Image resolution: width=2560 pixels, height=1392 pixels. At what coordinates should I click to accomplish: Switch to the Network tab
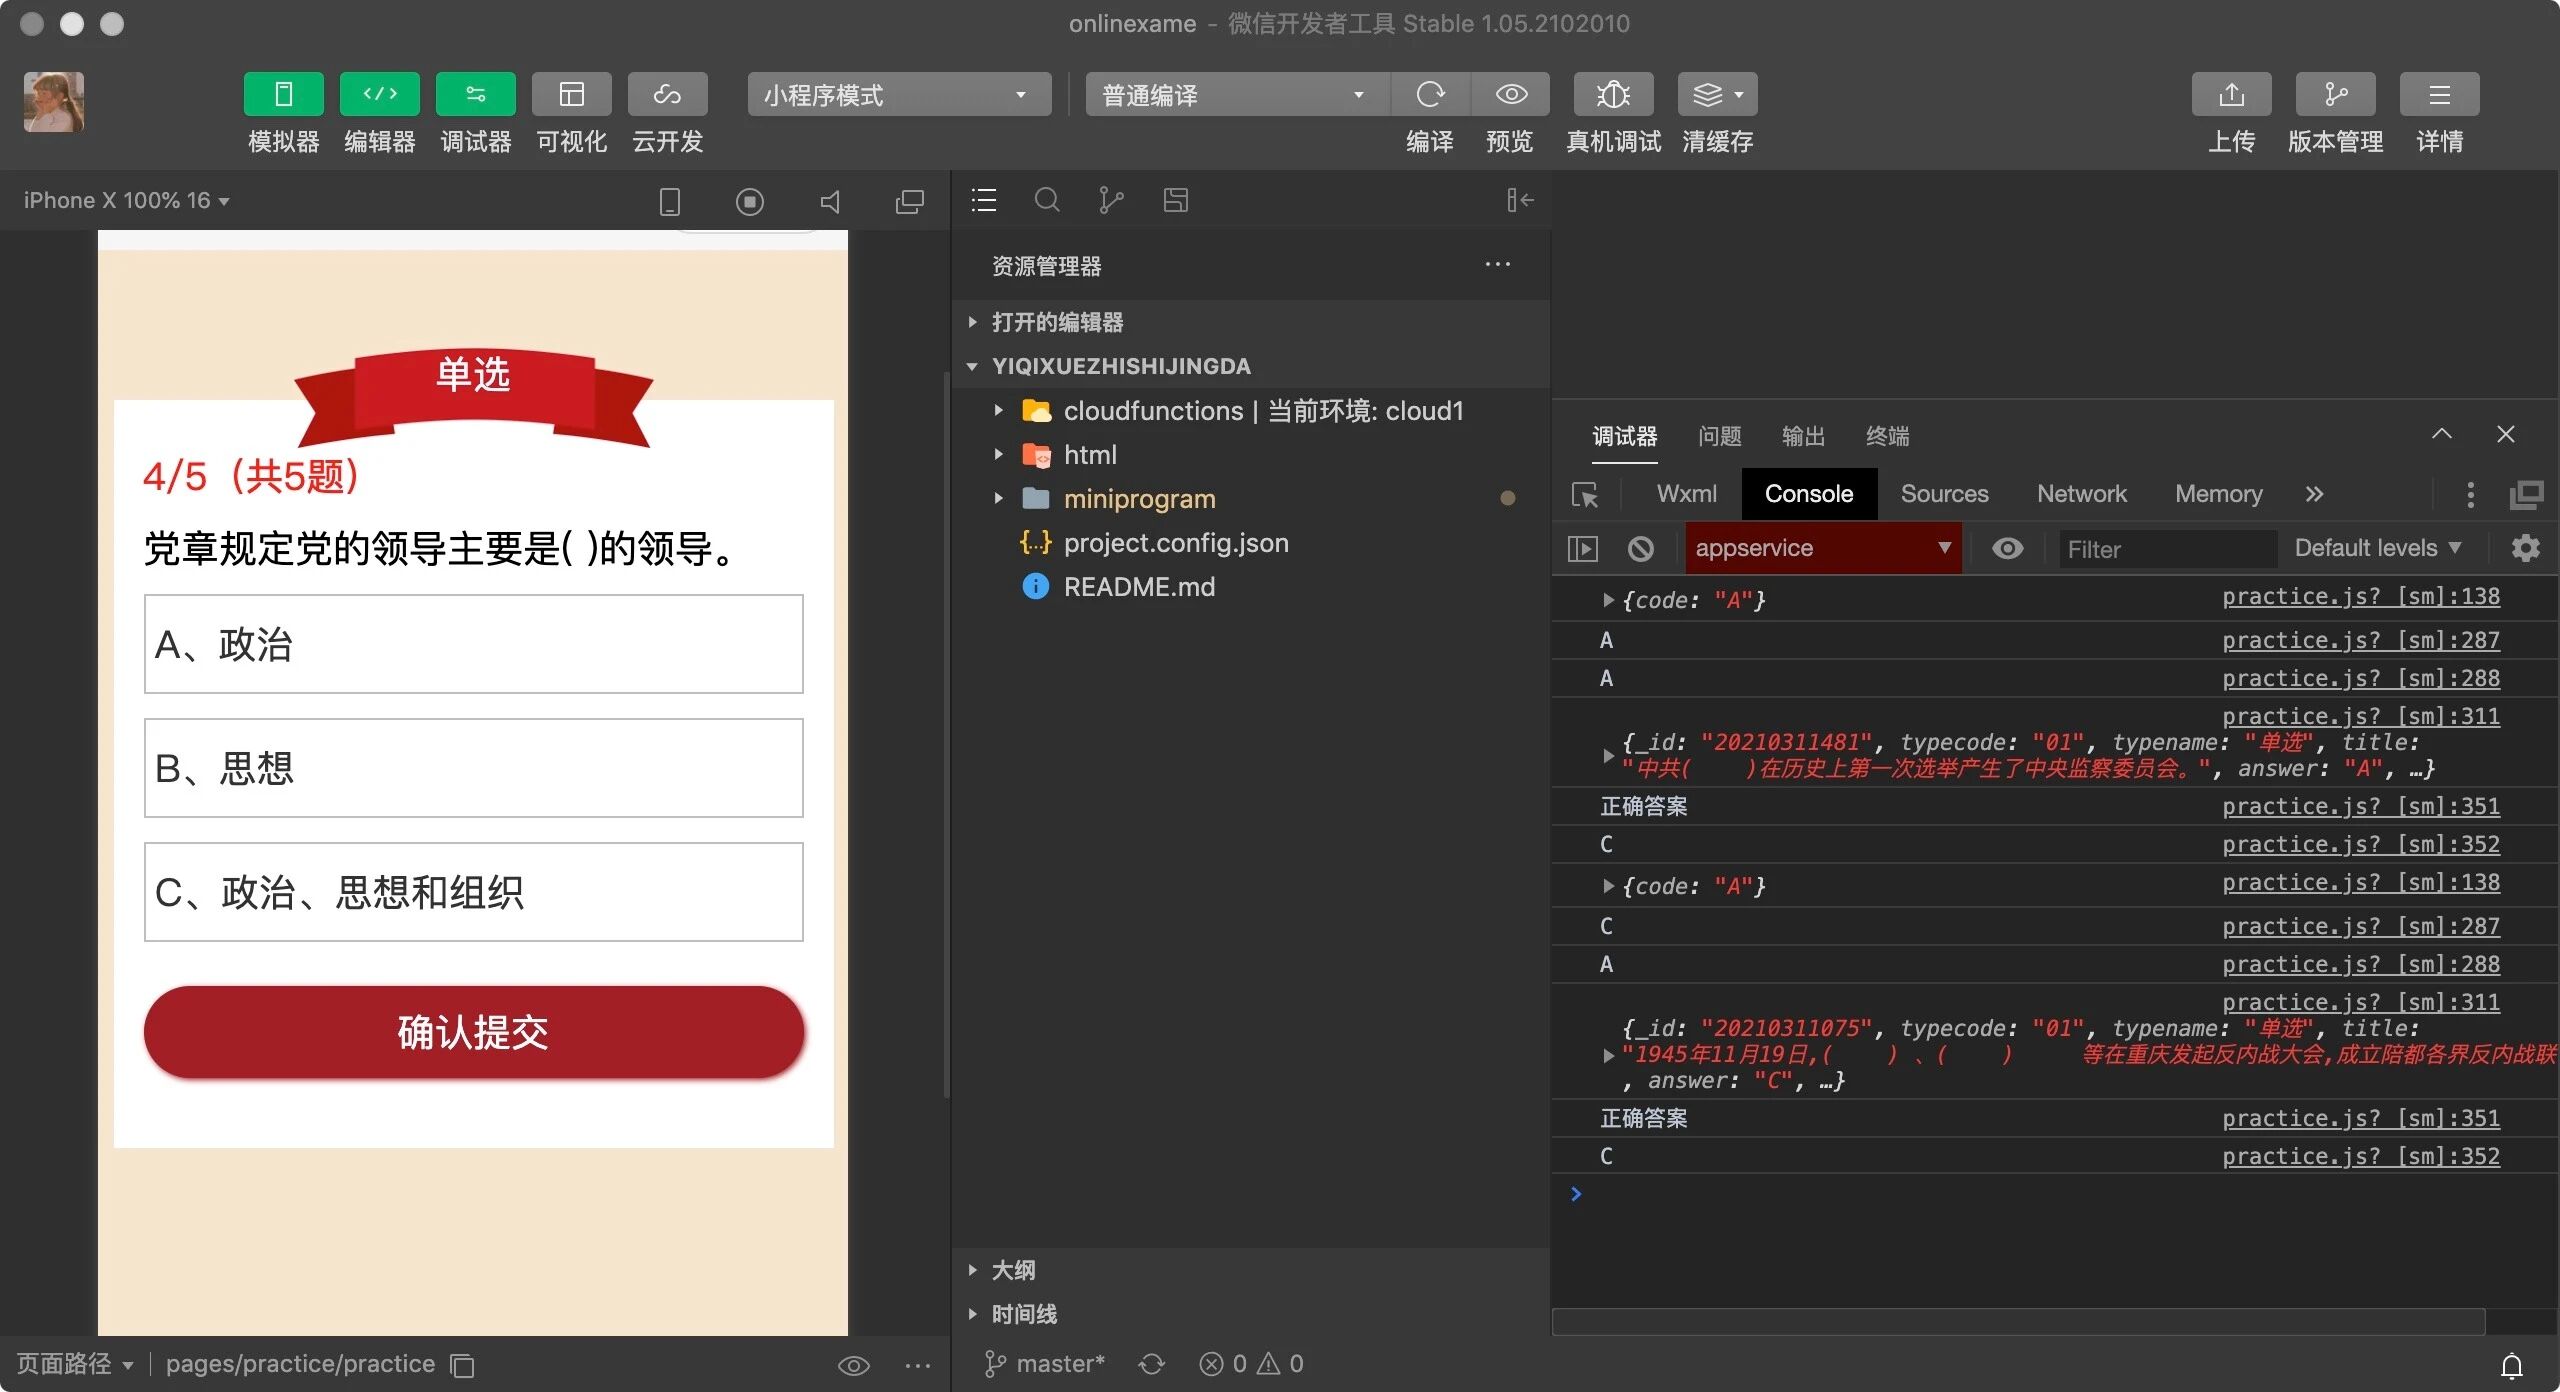[x=2081, y=494]
